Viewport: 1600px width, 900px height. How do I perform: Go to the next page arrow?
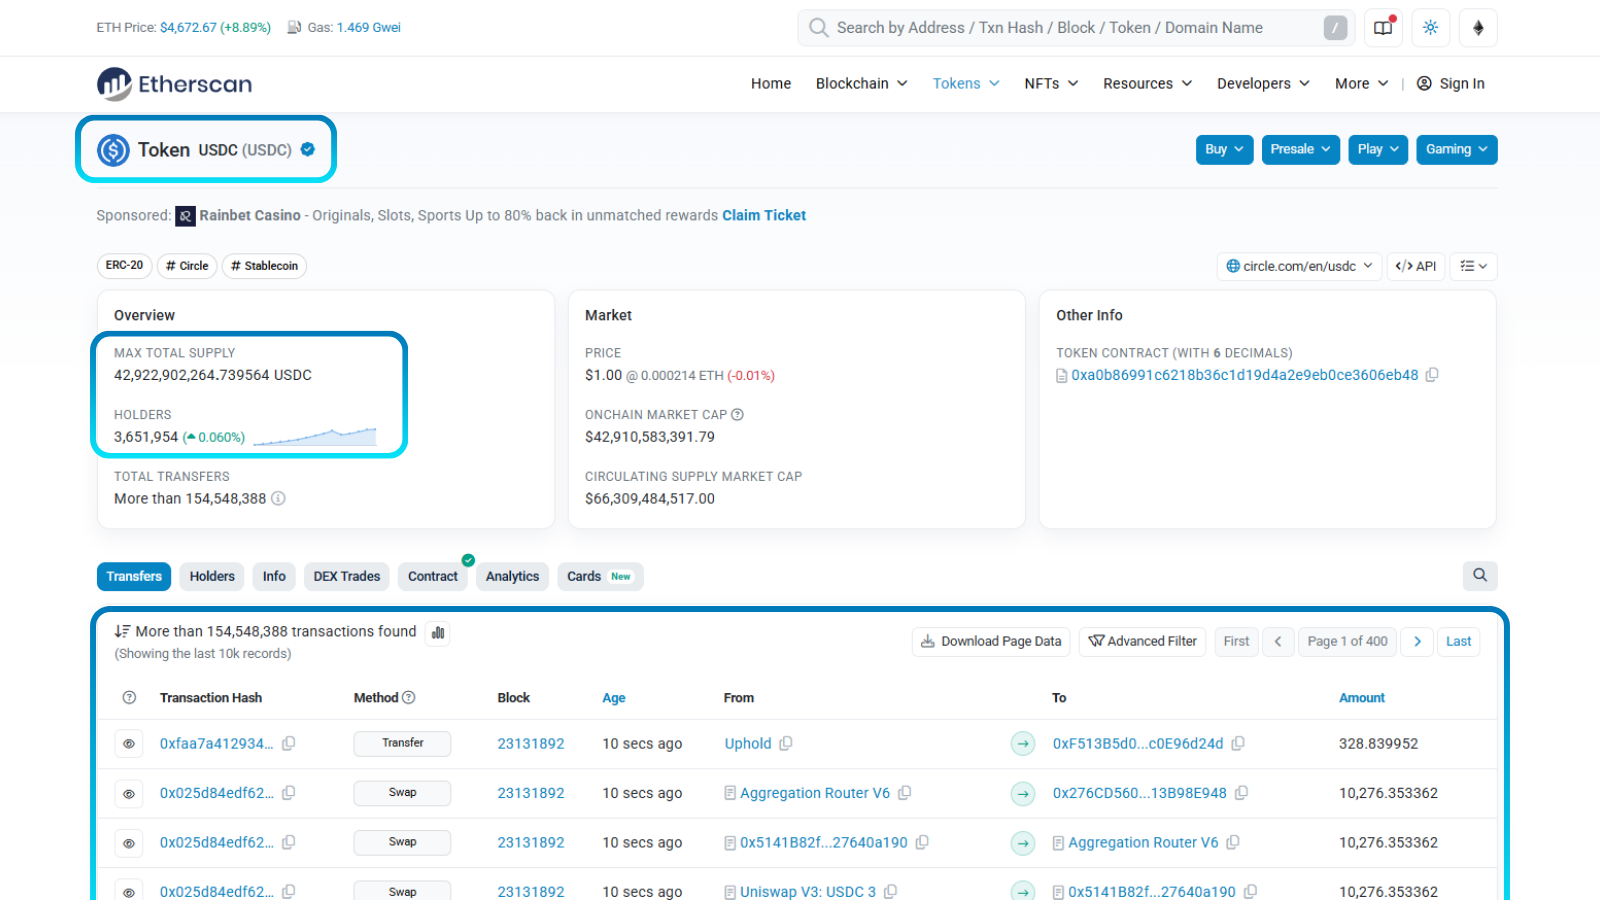pyautogui.click(x=1417, y=641)
